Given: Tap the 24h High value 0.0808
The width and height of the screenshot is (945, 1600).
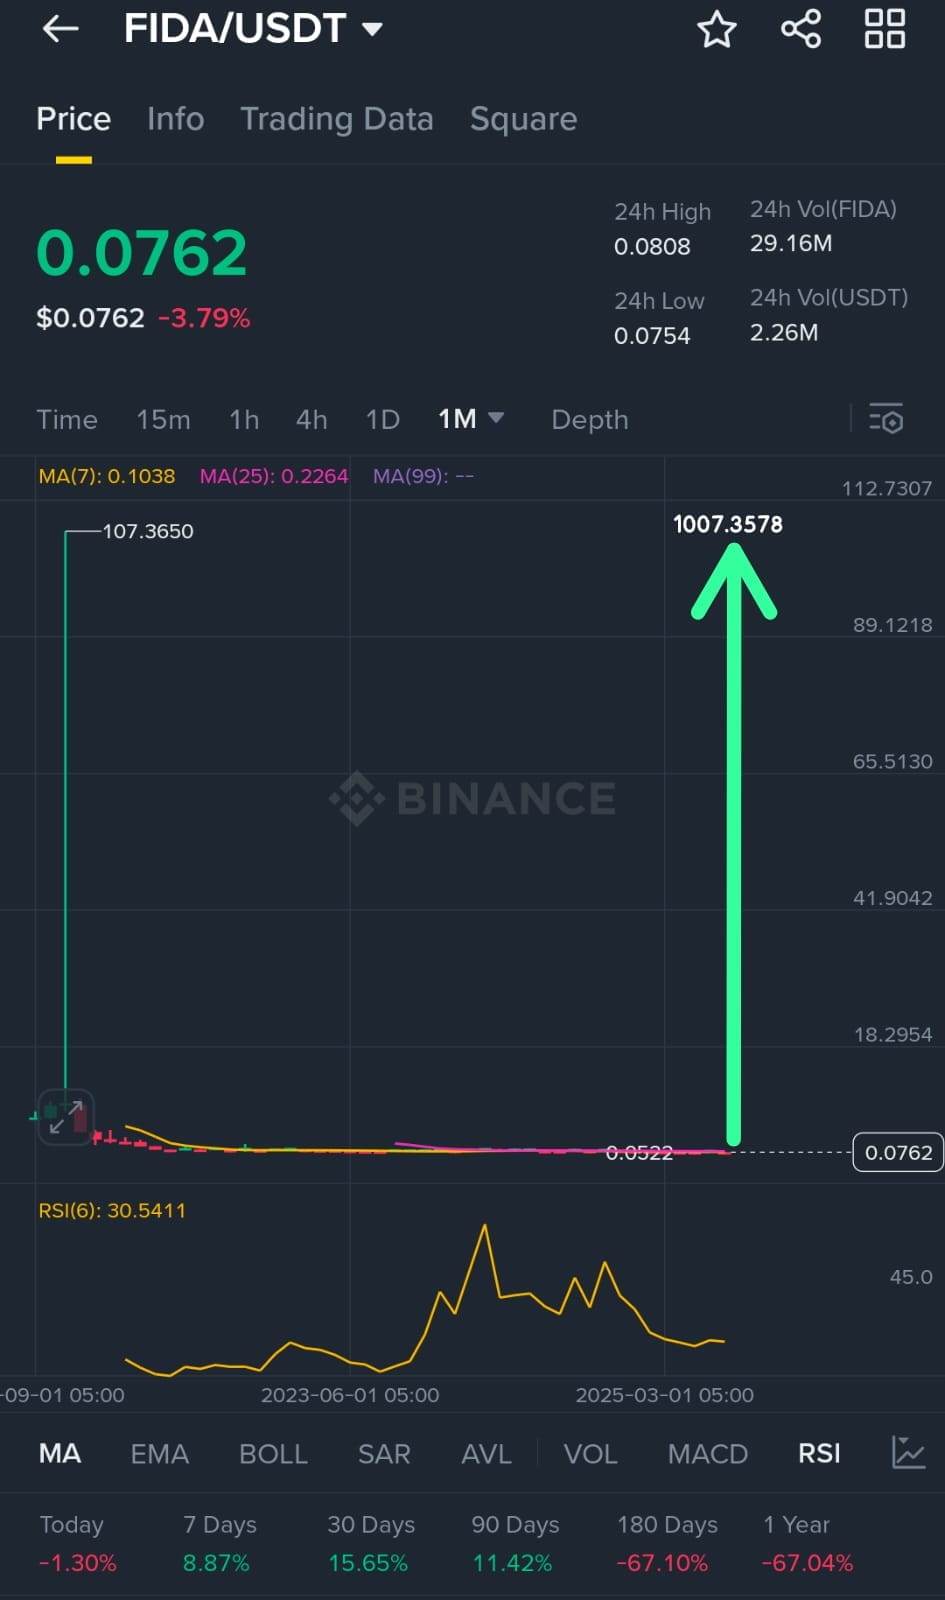Looking at the screenshot, I should [652, 246].
